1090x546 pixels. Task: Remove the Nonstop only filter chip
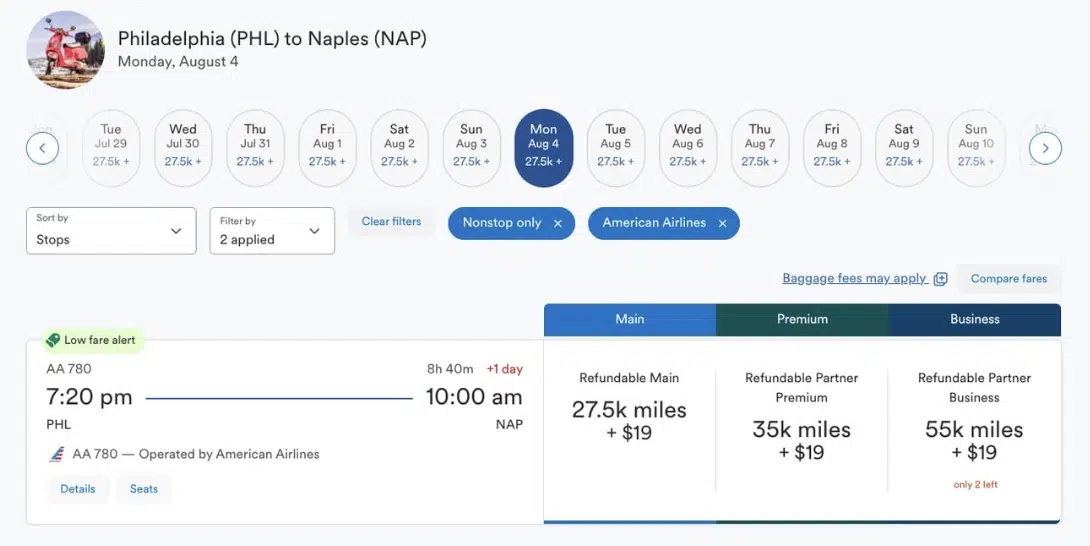click(x=558, y=223)
